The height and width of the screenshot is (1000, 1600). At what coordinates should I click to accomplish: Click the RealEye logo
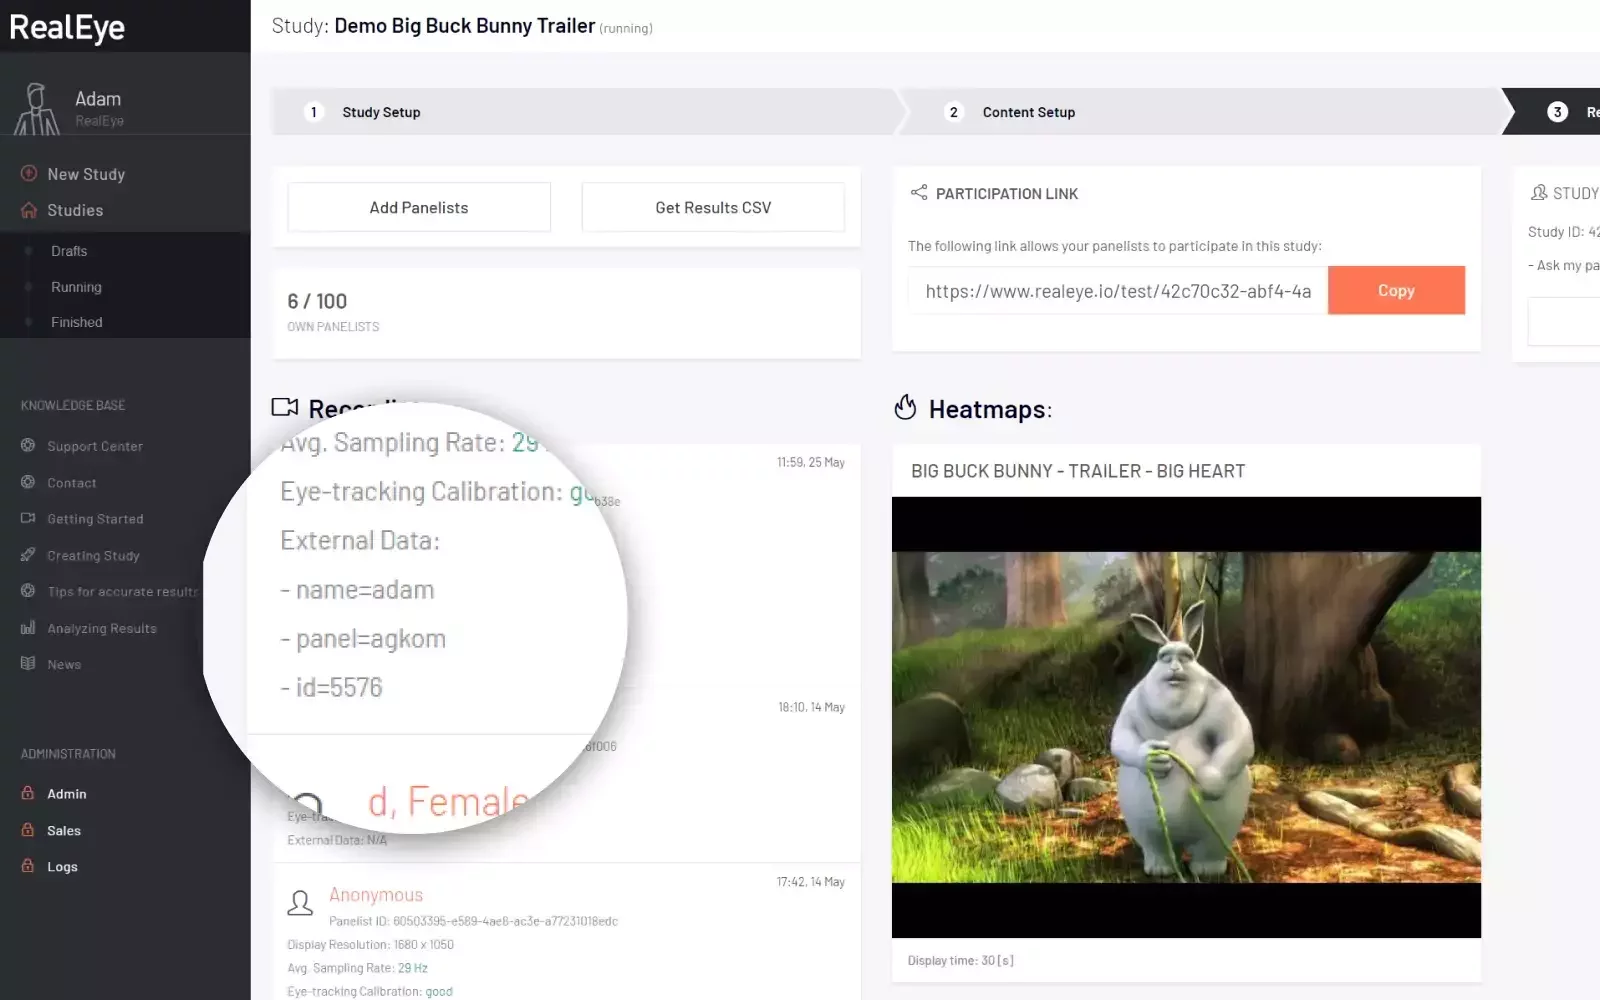pyautogui.click(x=67, y=27)
